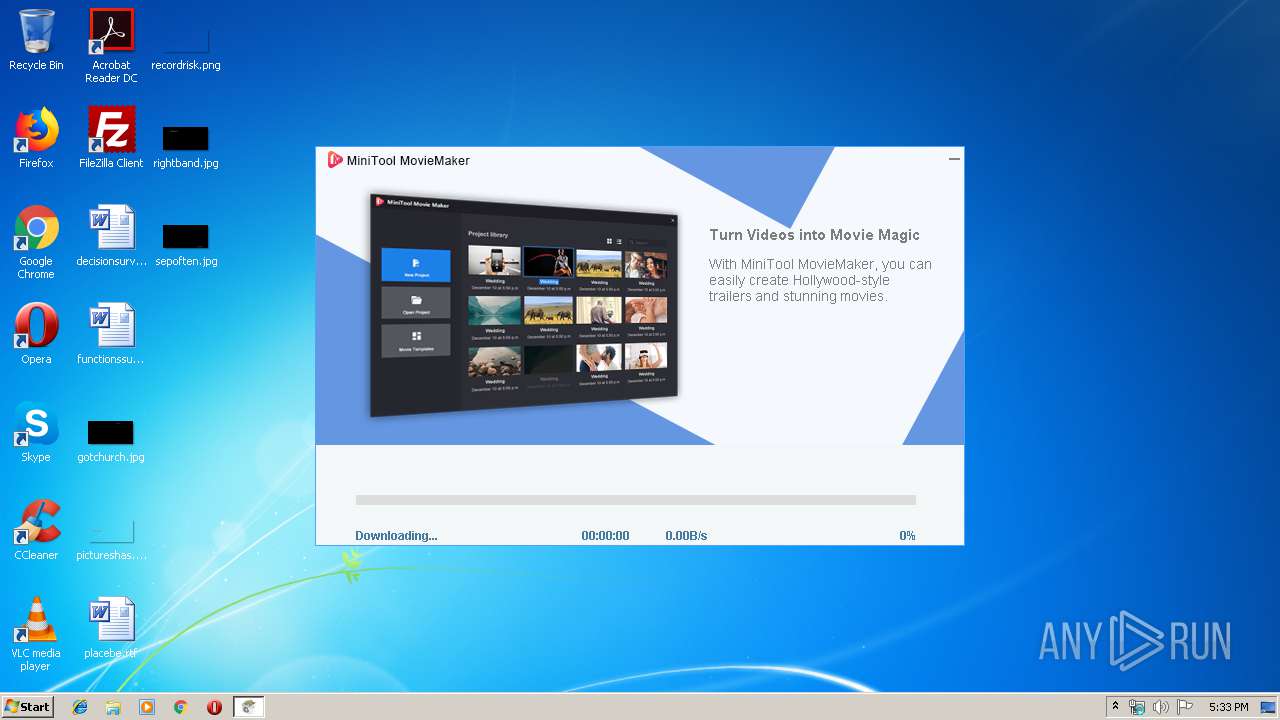Click the MovieMaker preview screenshot image
The width and height of the screenshot is (1280, 720).
click(x=524, y=306)
